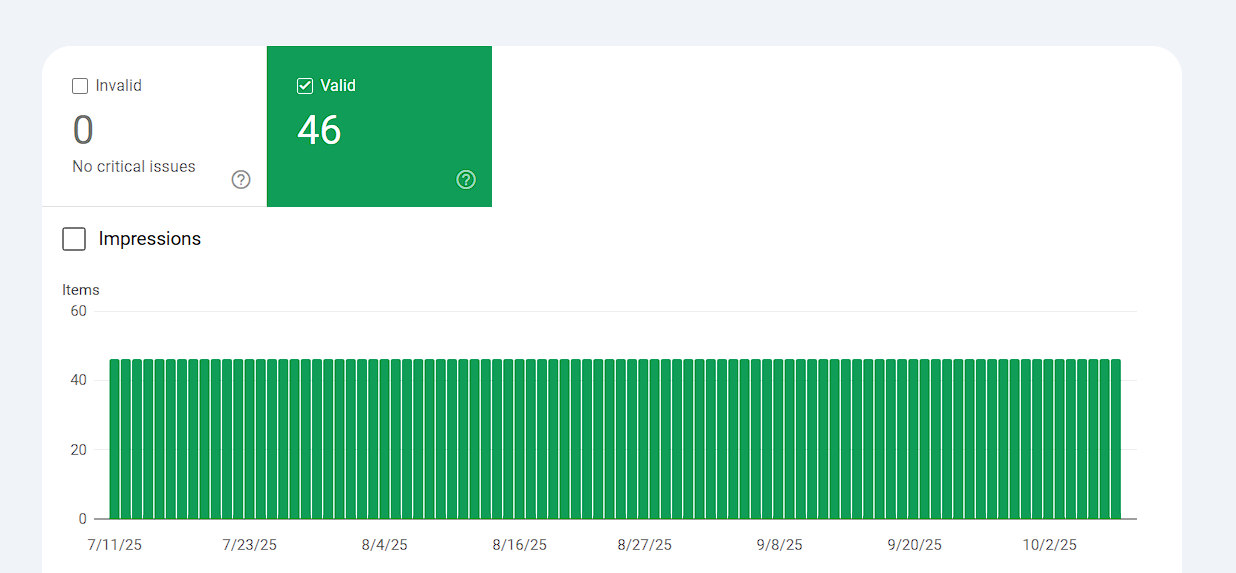Select the last green bar in chart
The height and width of the screenshot is (573, 1236).
(1116, 439)
